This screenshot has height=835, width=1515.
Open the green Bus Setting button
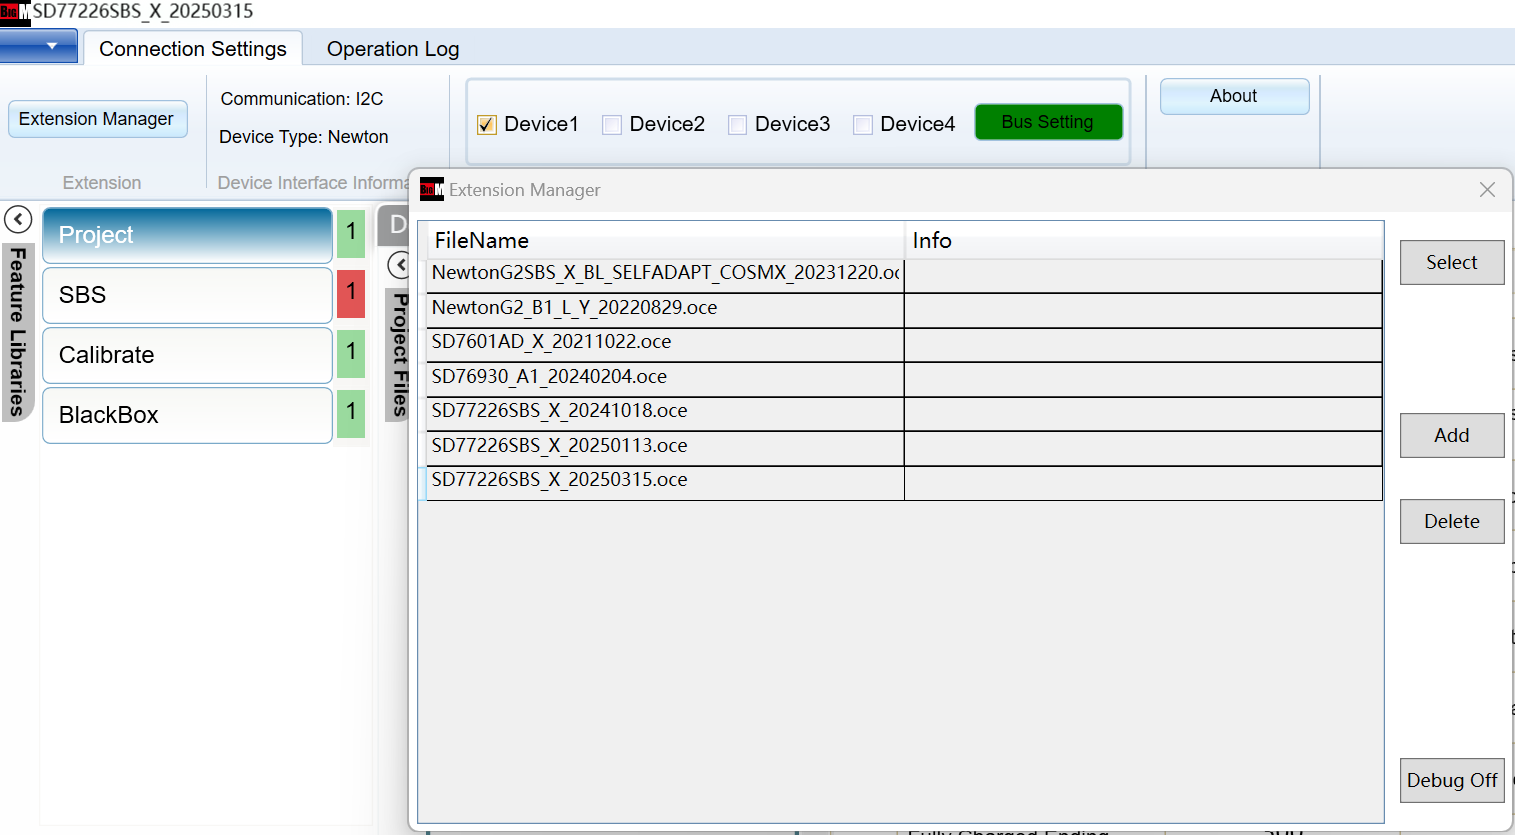coord(1048,122)
